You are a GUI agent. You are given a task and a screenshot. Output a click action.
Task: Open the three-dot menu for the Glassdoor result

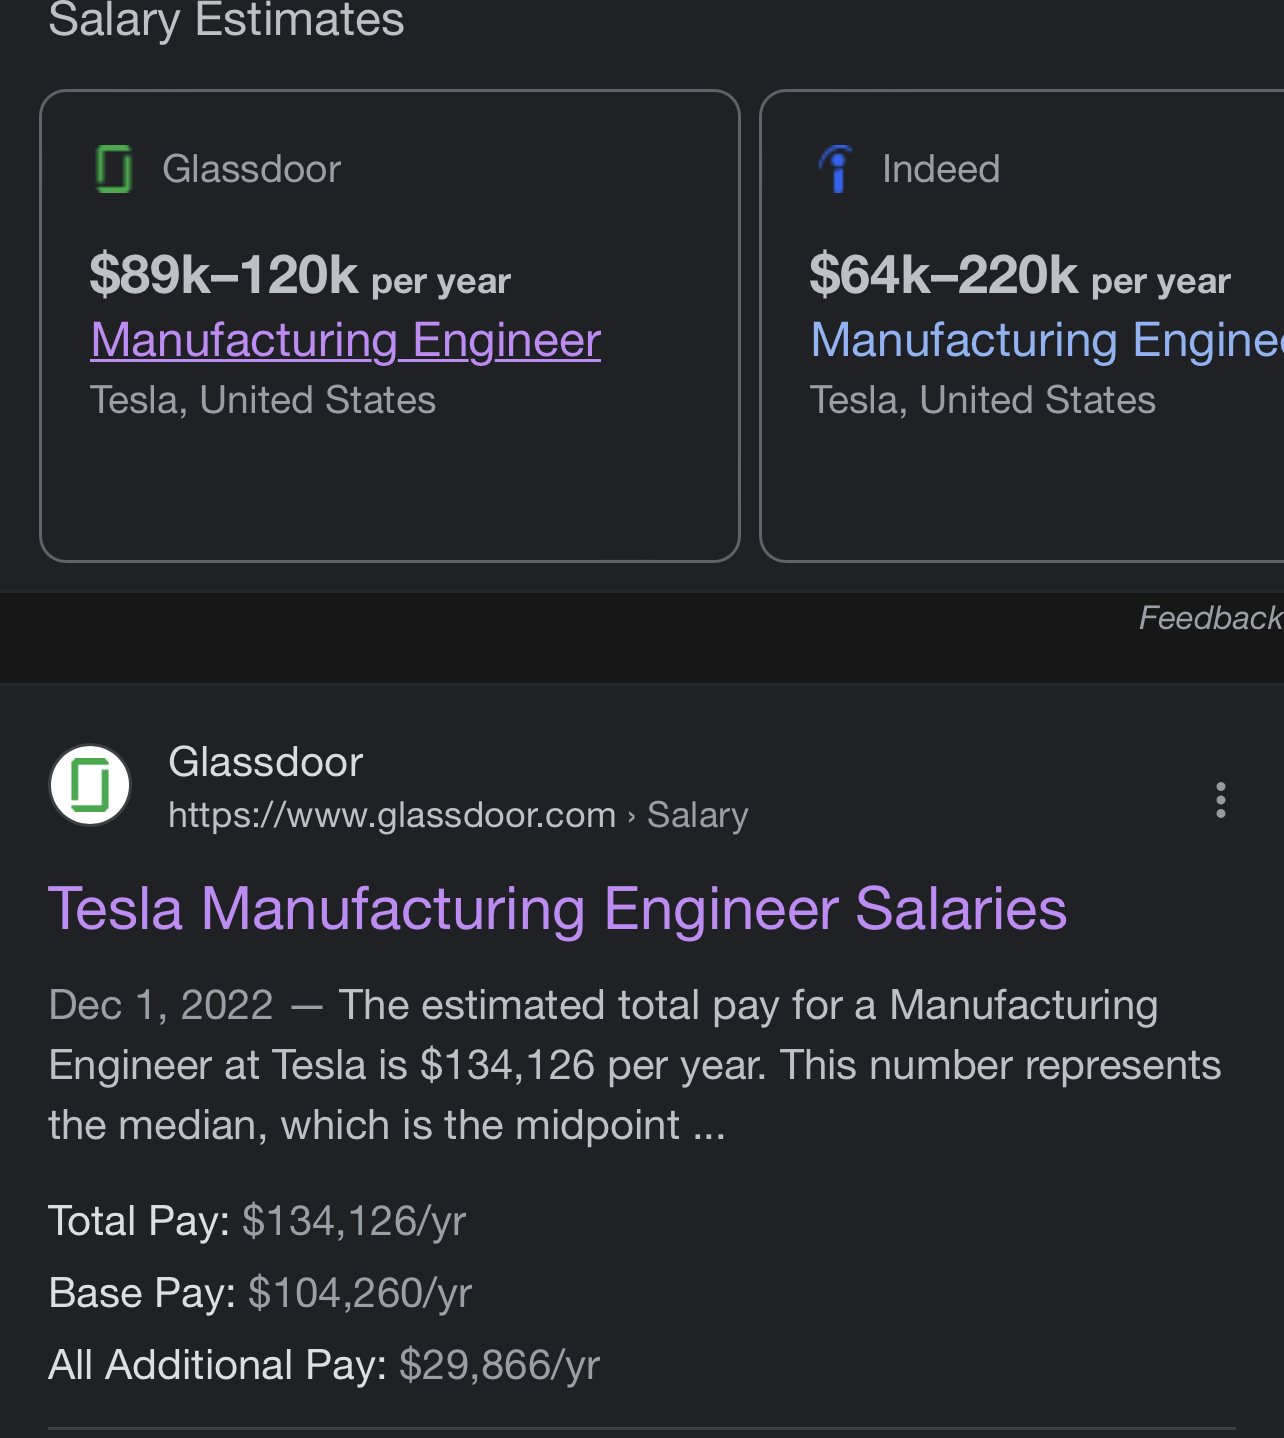tap(1220, 800)
